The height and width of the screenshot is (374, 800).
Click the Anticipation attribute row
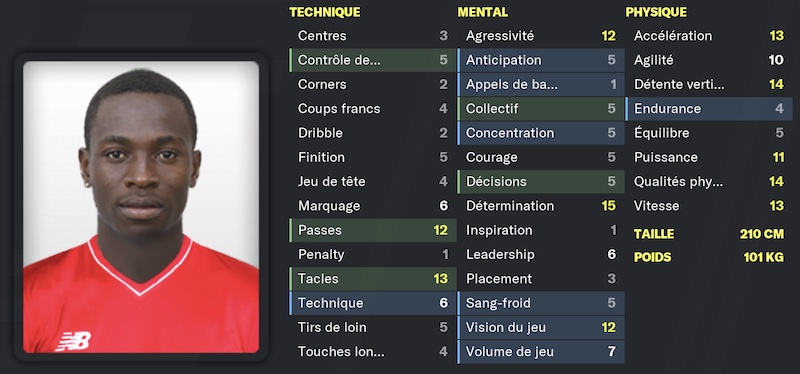tap(541, 60)
